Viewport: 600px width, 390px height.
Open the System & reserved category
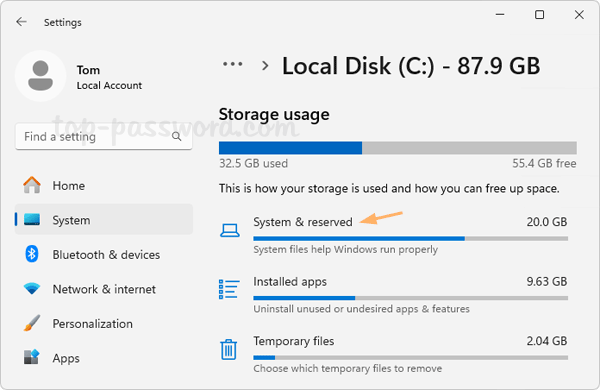point(394,234)
